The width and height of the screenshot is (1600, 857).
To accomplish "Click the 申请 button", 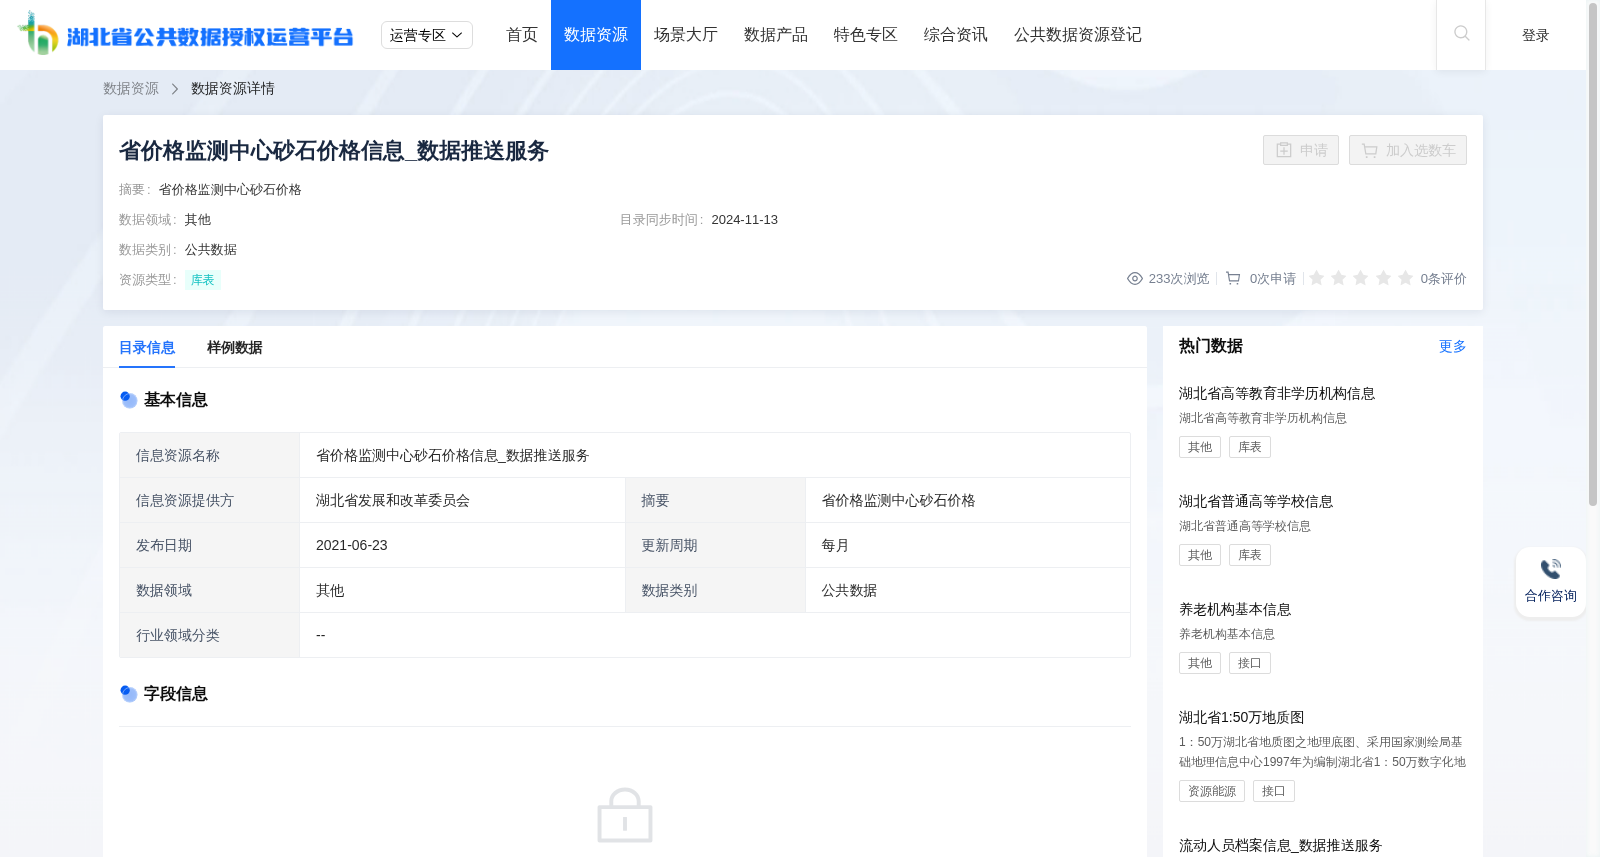I will pos(1301,150).
